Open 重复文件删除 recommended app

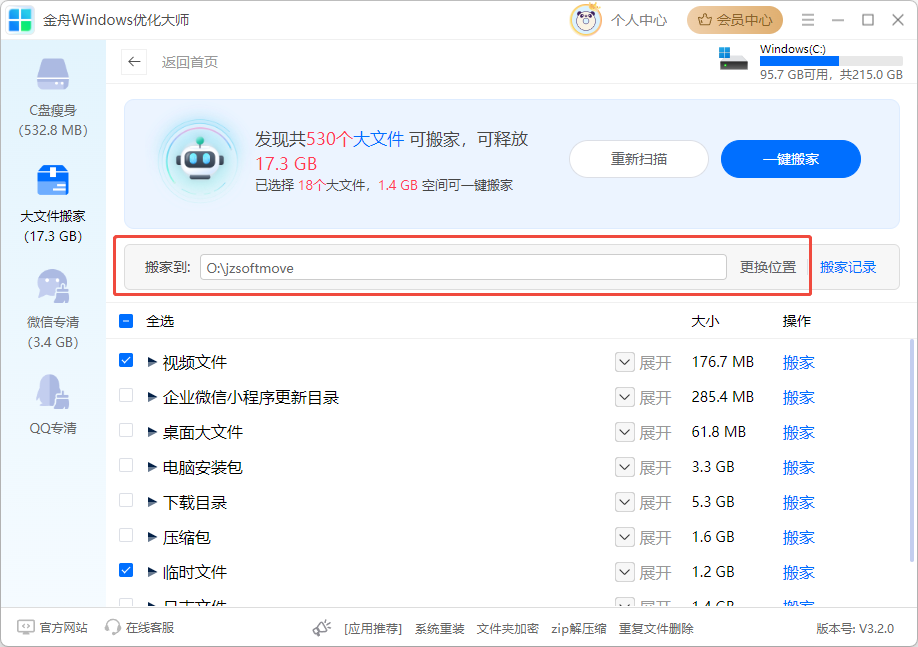click(656, 629)
